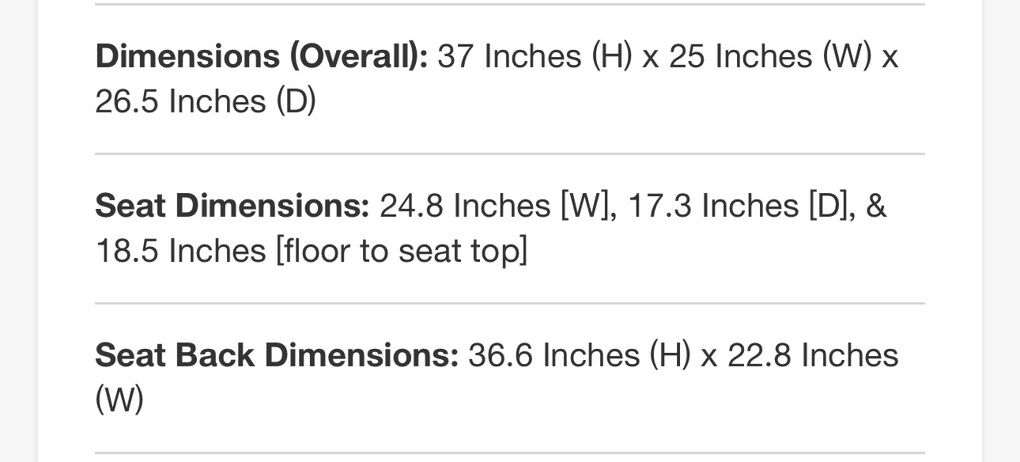Select the "36.6 Inches (H)" seat back height
The width and height of the screenshot is (1020, 462).
pos(580,355)
